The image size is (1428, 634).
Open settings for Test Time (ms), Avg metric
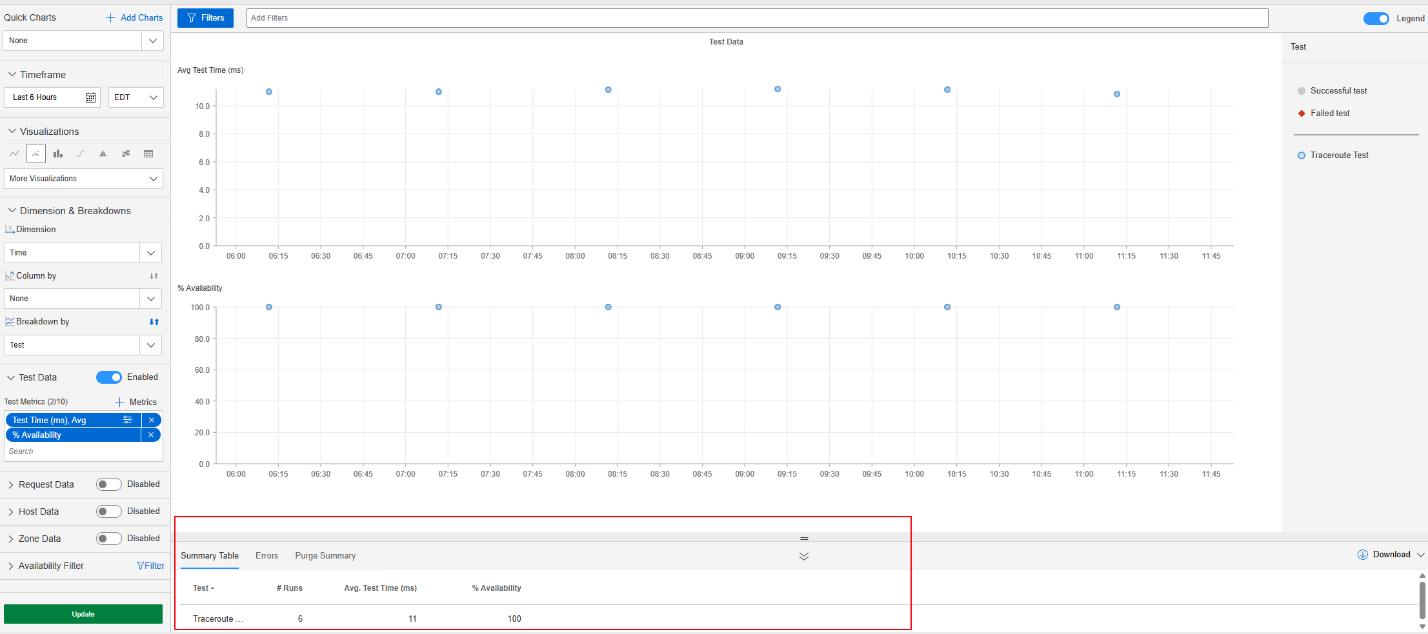pyautogui.click(x=128, y=420)
